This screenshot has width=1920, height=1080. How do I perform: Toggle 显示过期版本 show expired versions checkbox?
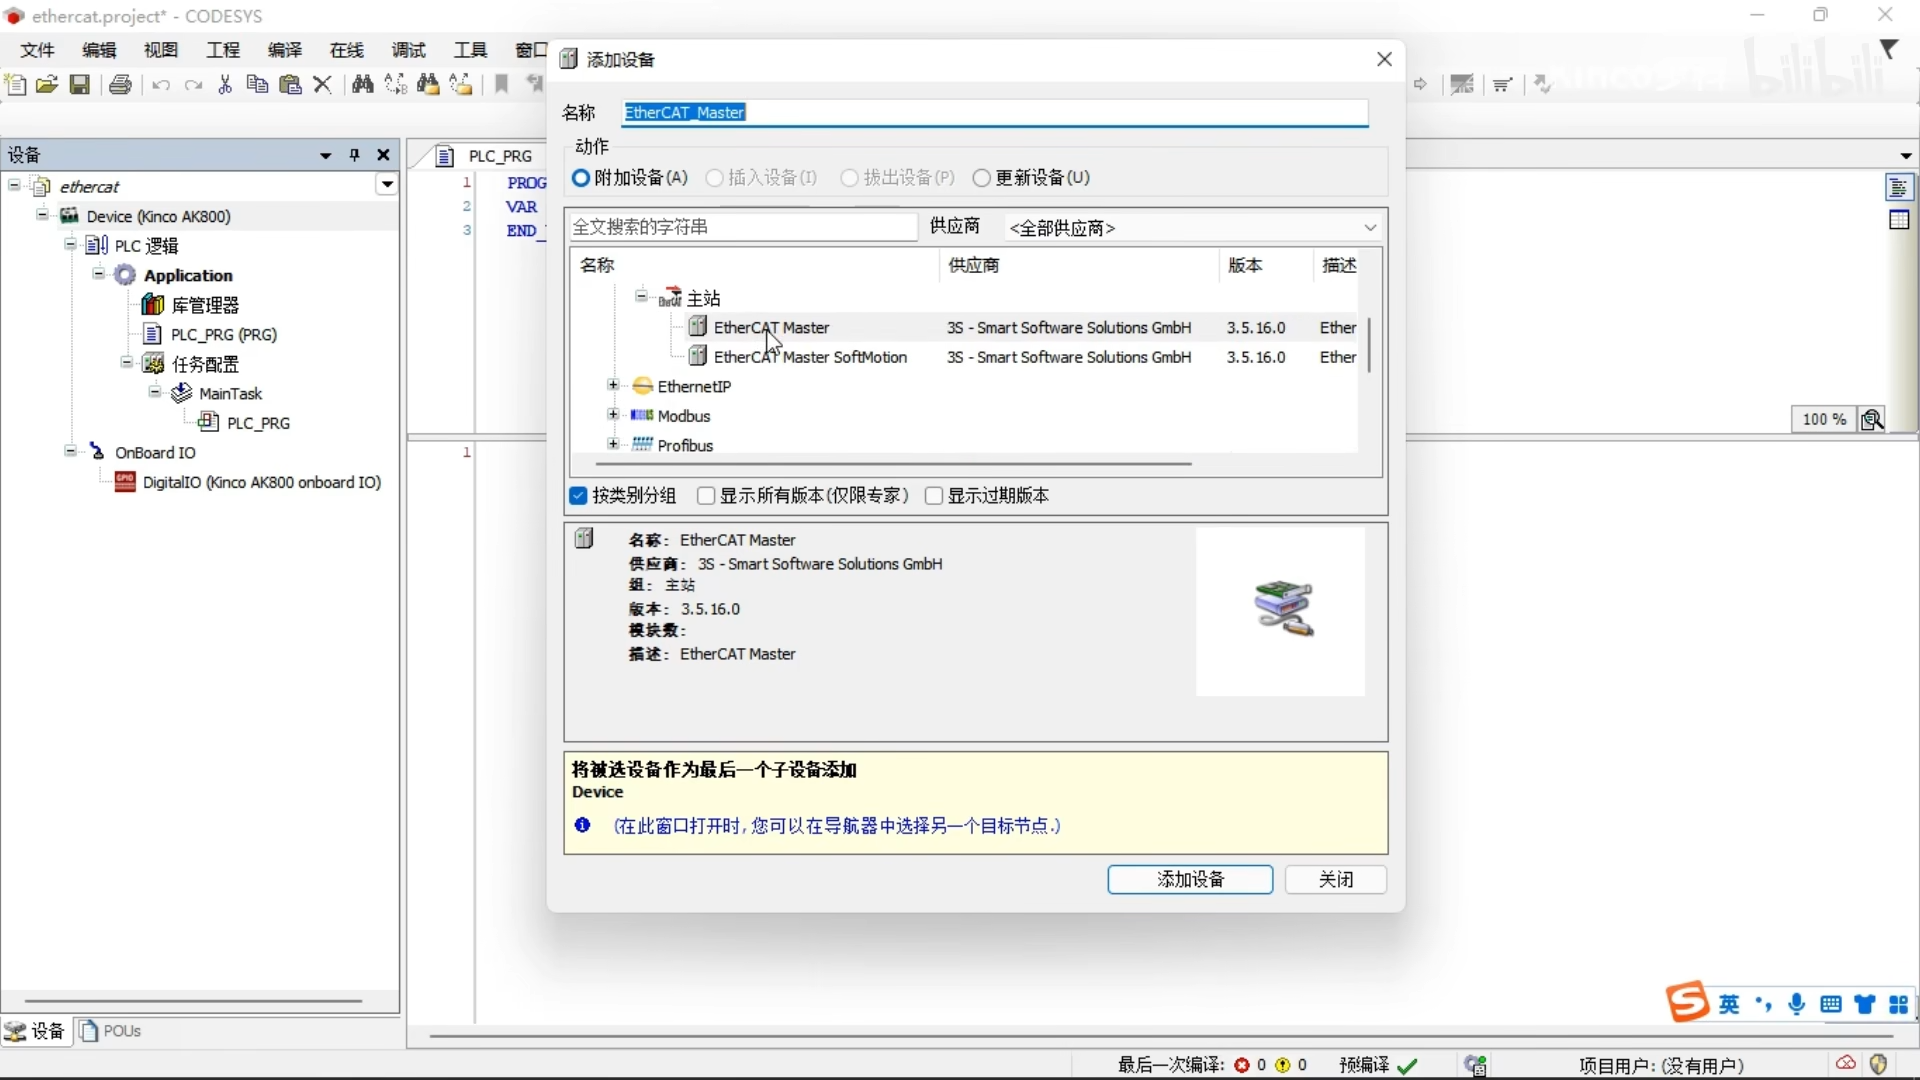pyautogui.click(x=936, y=495)
